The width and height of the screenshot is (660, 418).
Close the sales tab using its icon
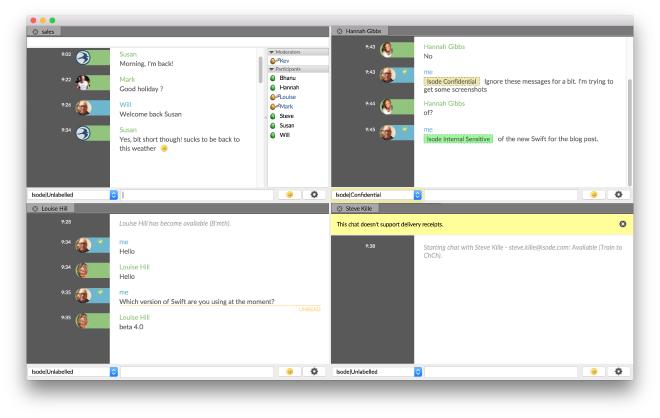[x=36, y=32]
